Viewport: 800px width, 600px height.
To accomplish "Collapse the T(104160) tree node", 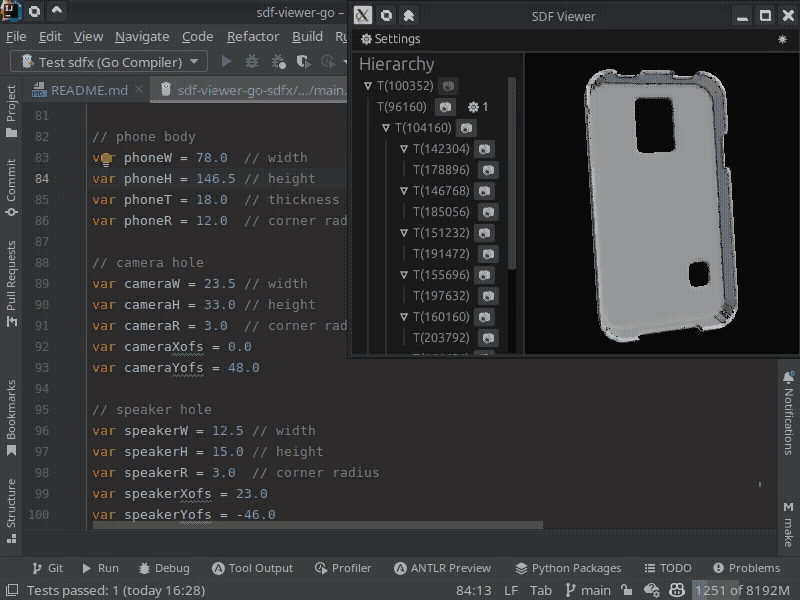I will (386, 128).
